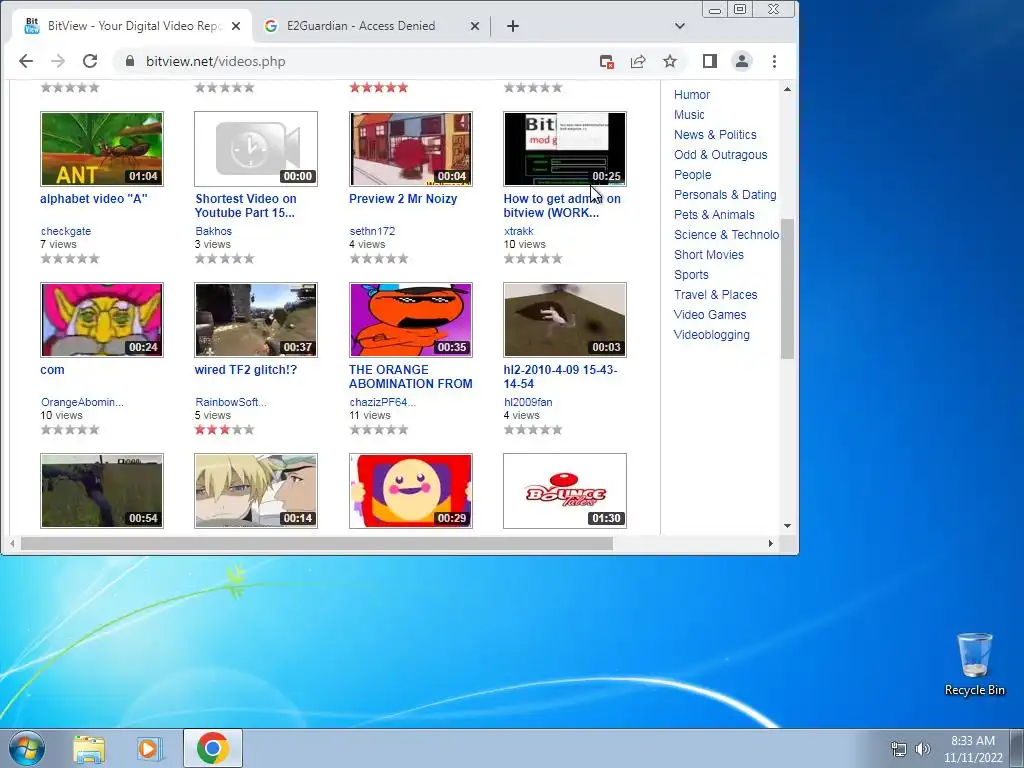
Task: Open Windows Explorer from taskbar
Action: click(x=89, y=749)
